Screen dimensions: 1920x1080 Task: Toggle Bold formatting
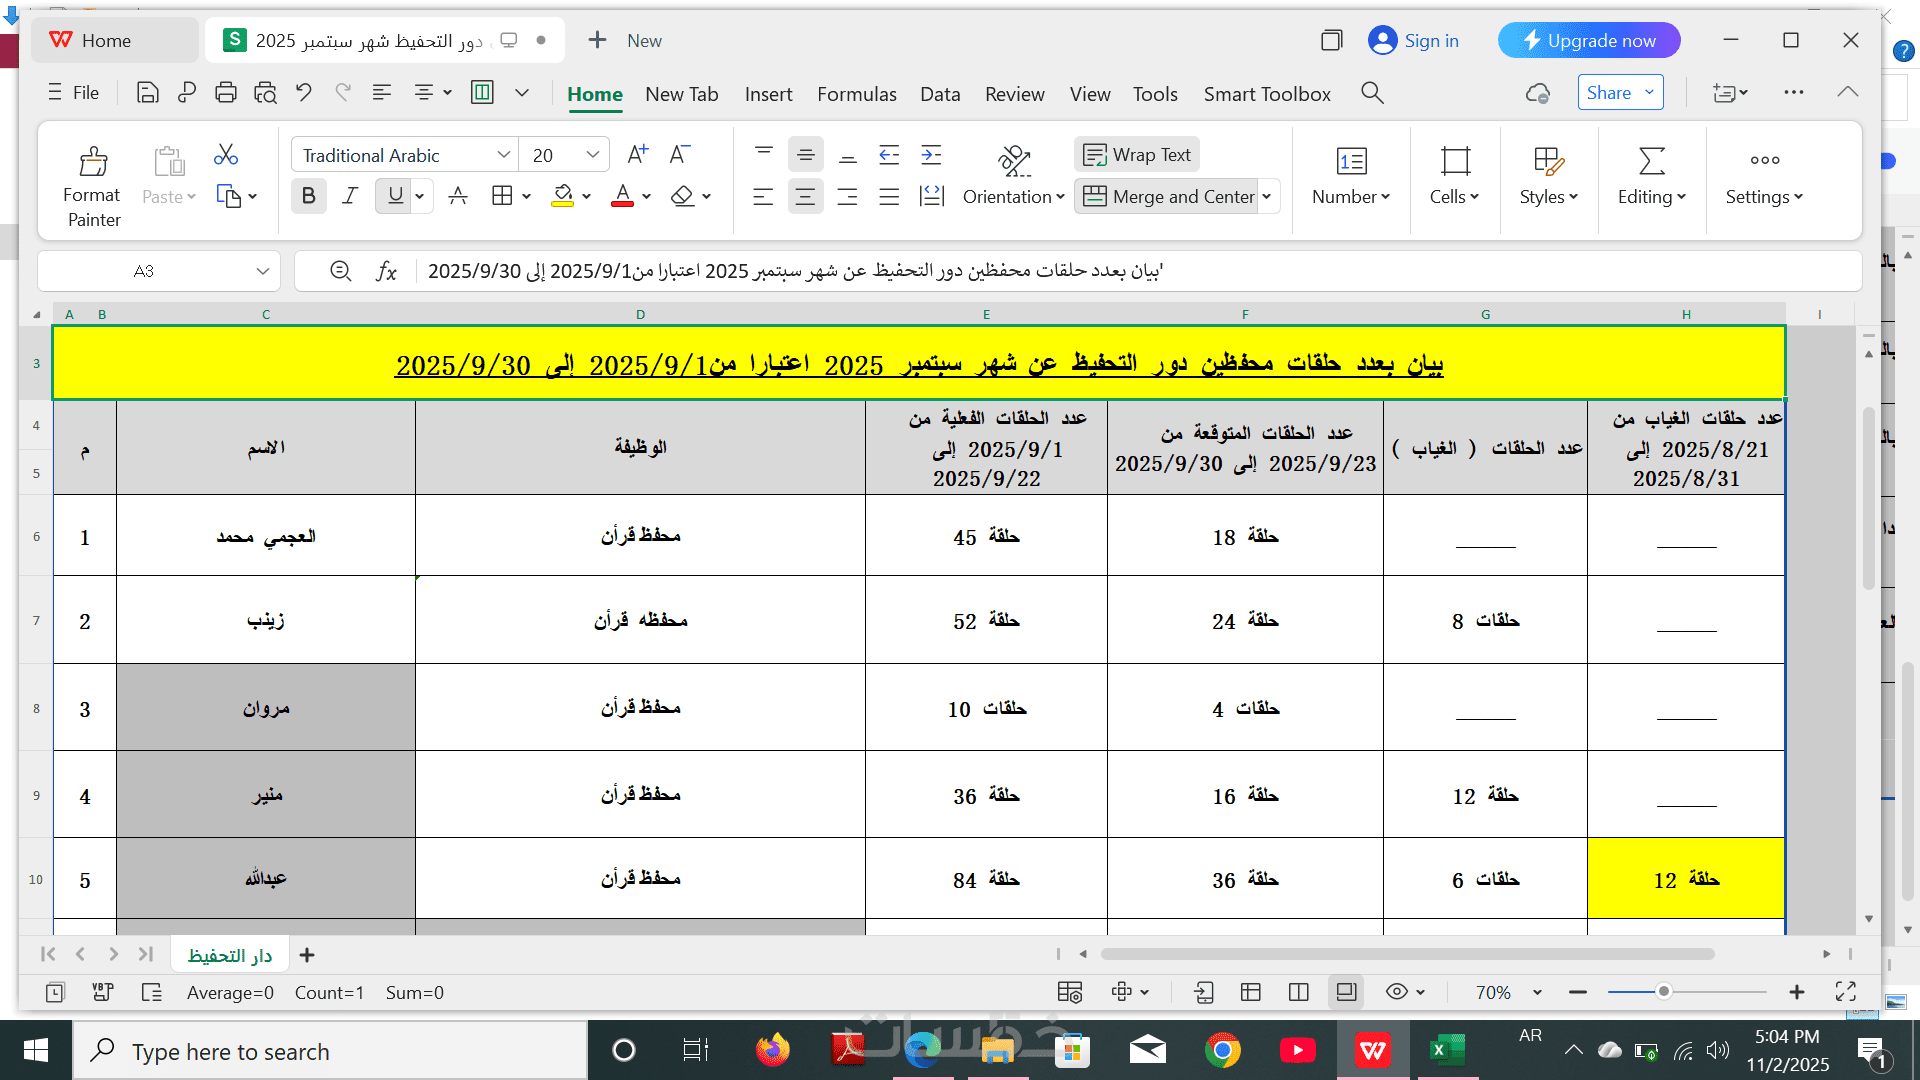point(308,196)
